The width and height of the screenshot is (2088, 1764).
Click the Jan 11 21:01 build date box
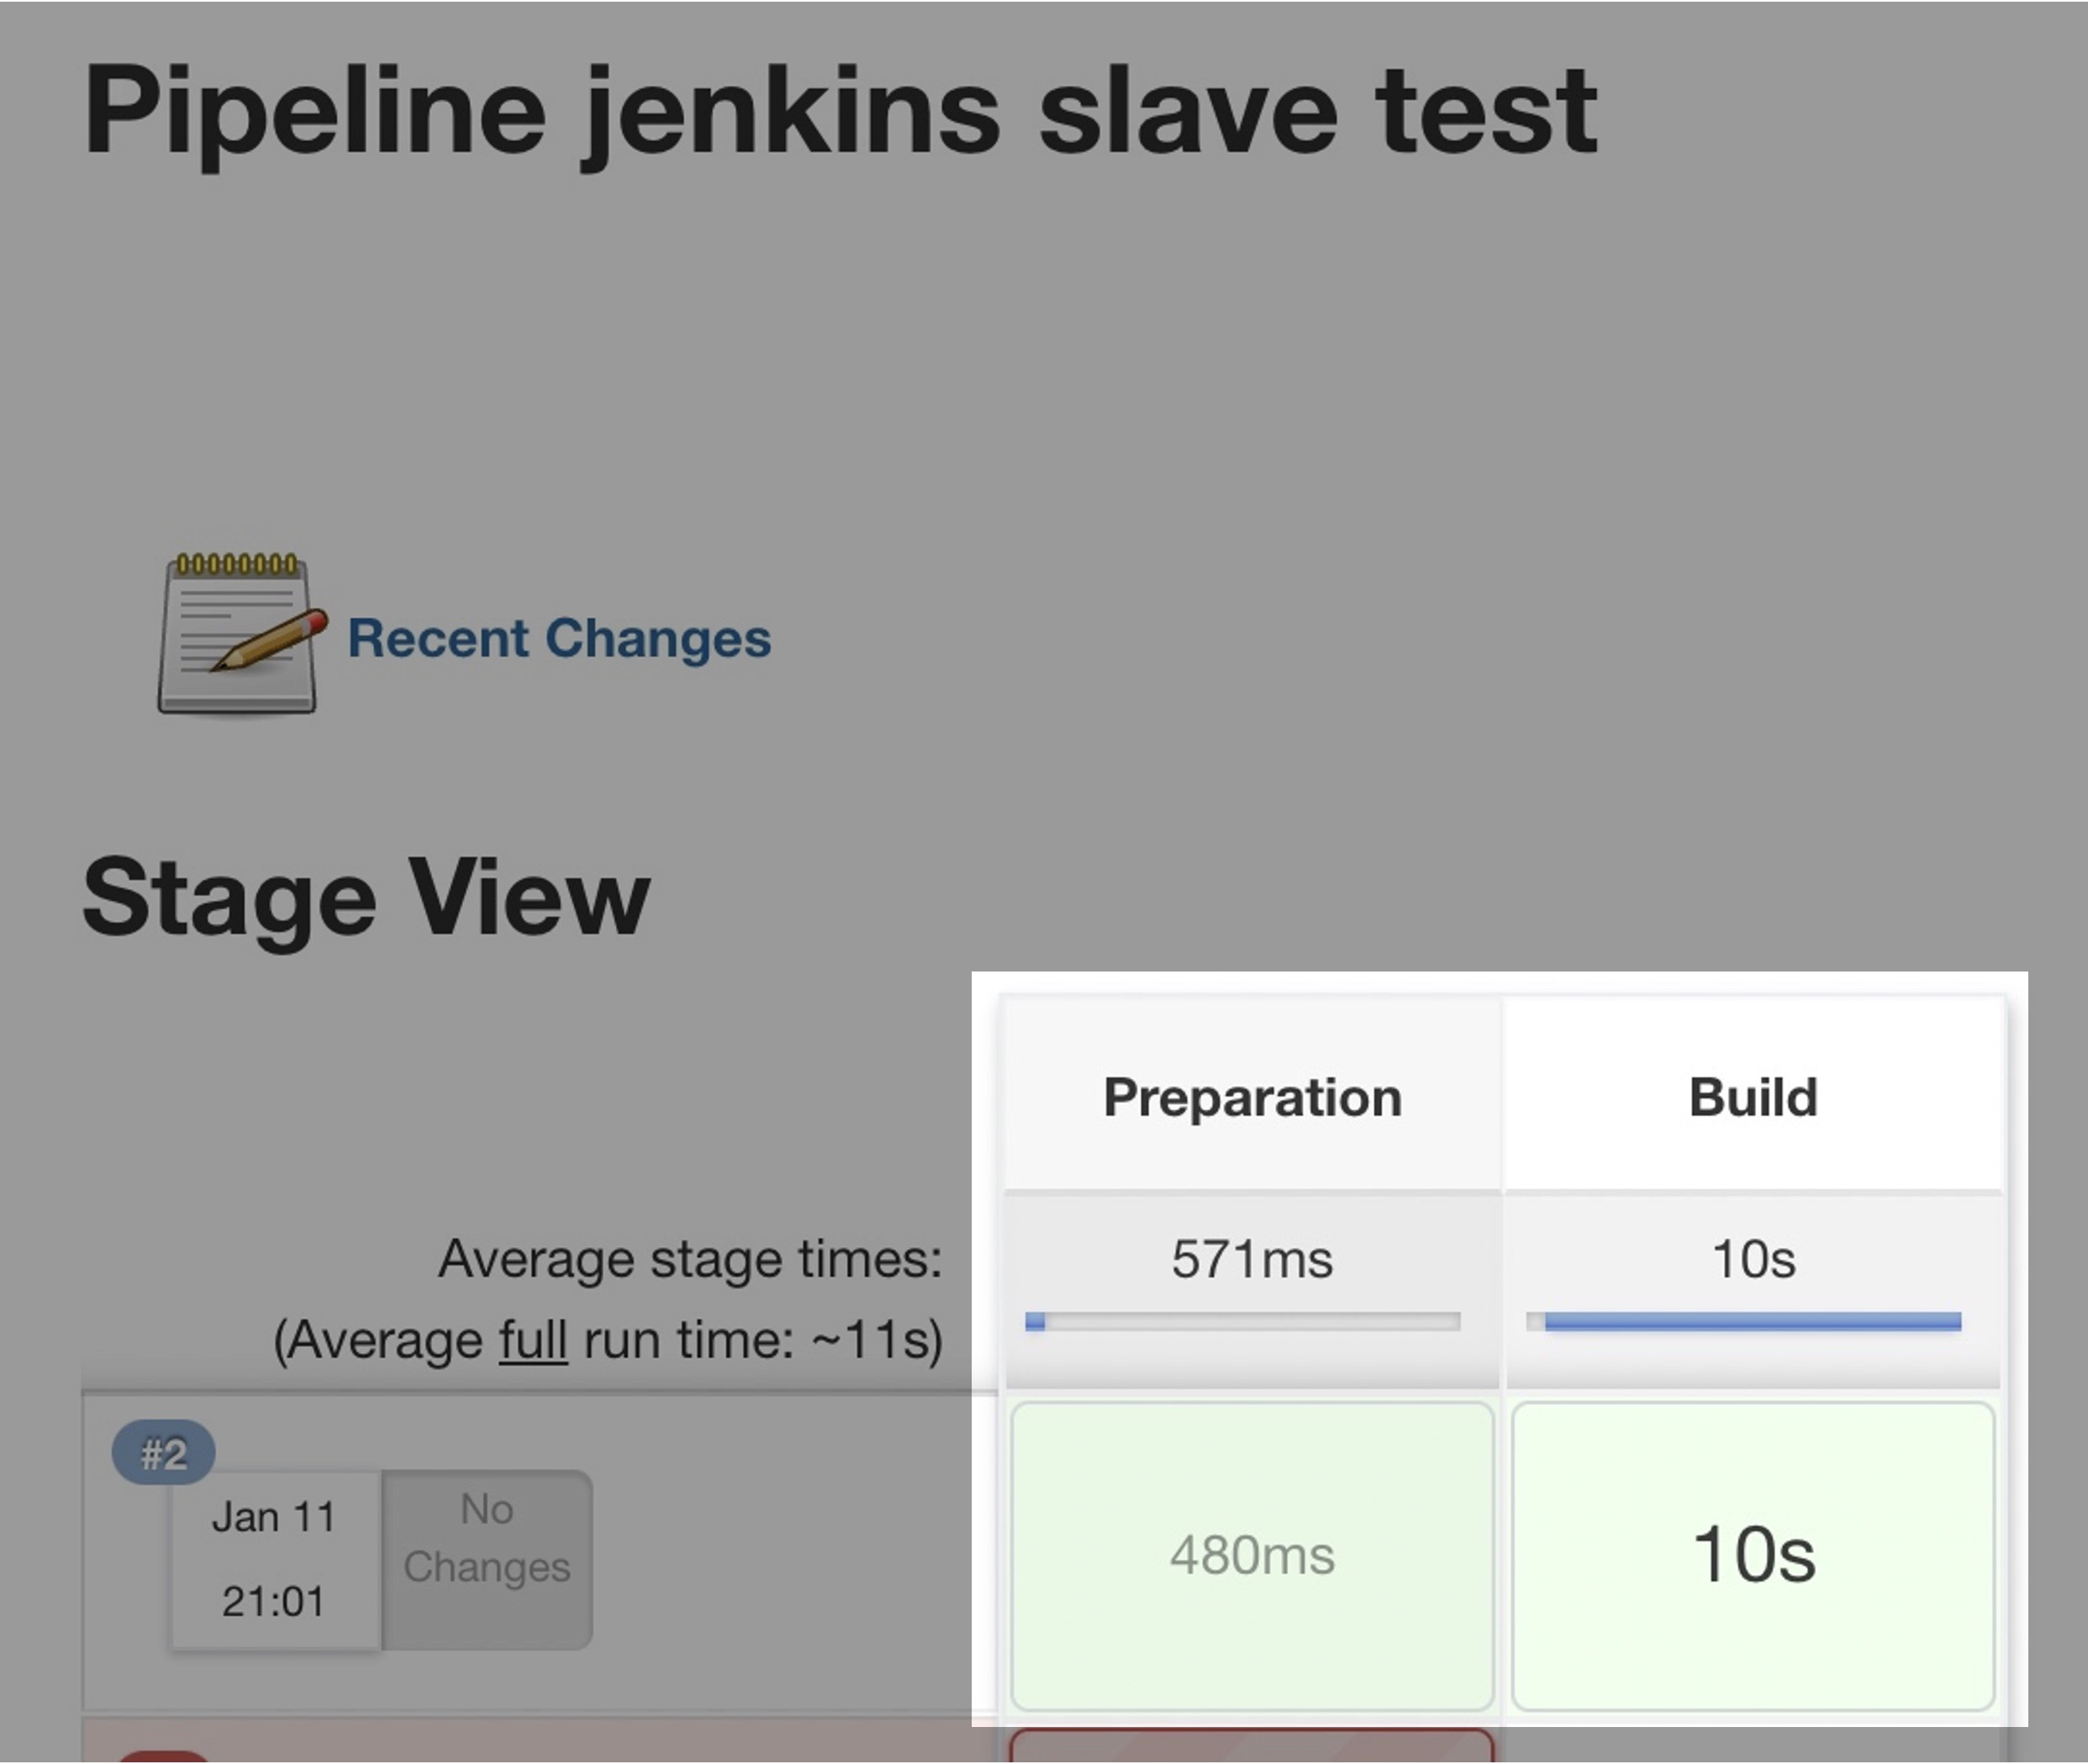(273, 1559)
